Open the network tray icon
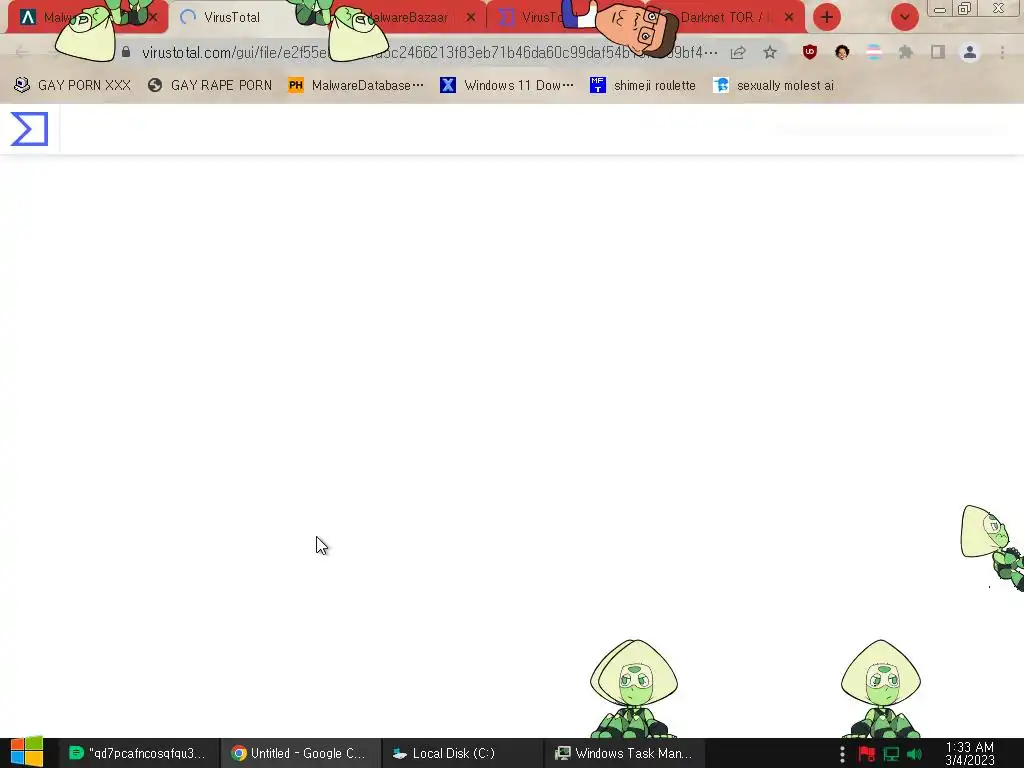The image size is (1024, 768). (x=891, y=754)
